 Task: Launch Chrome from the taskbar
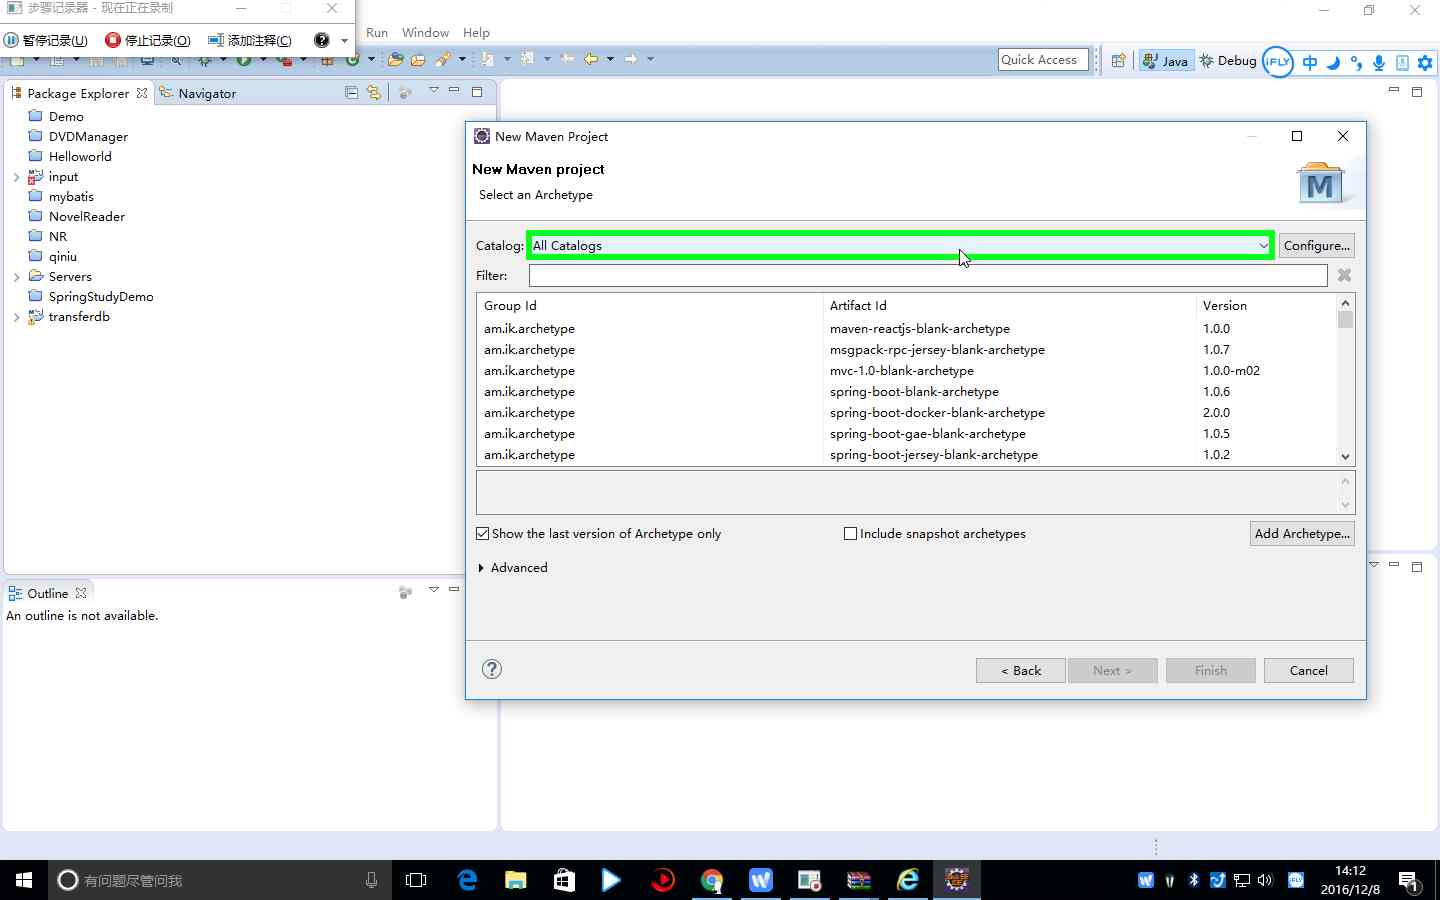tap(711, 880)
